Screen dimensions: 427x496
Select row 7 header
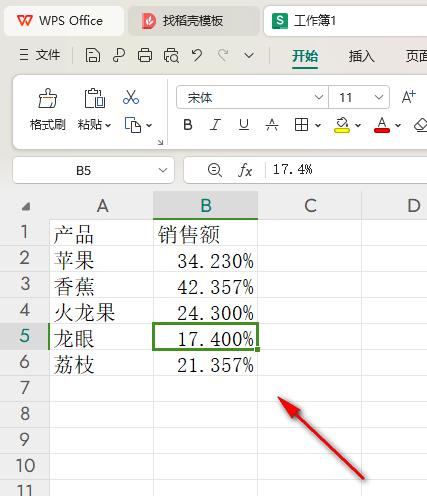(25, 388)
